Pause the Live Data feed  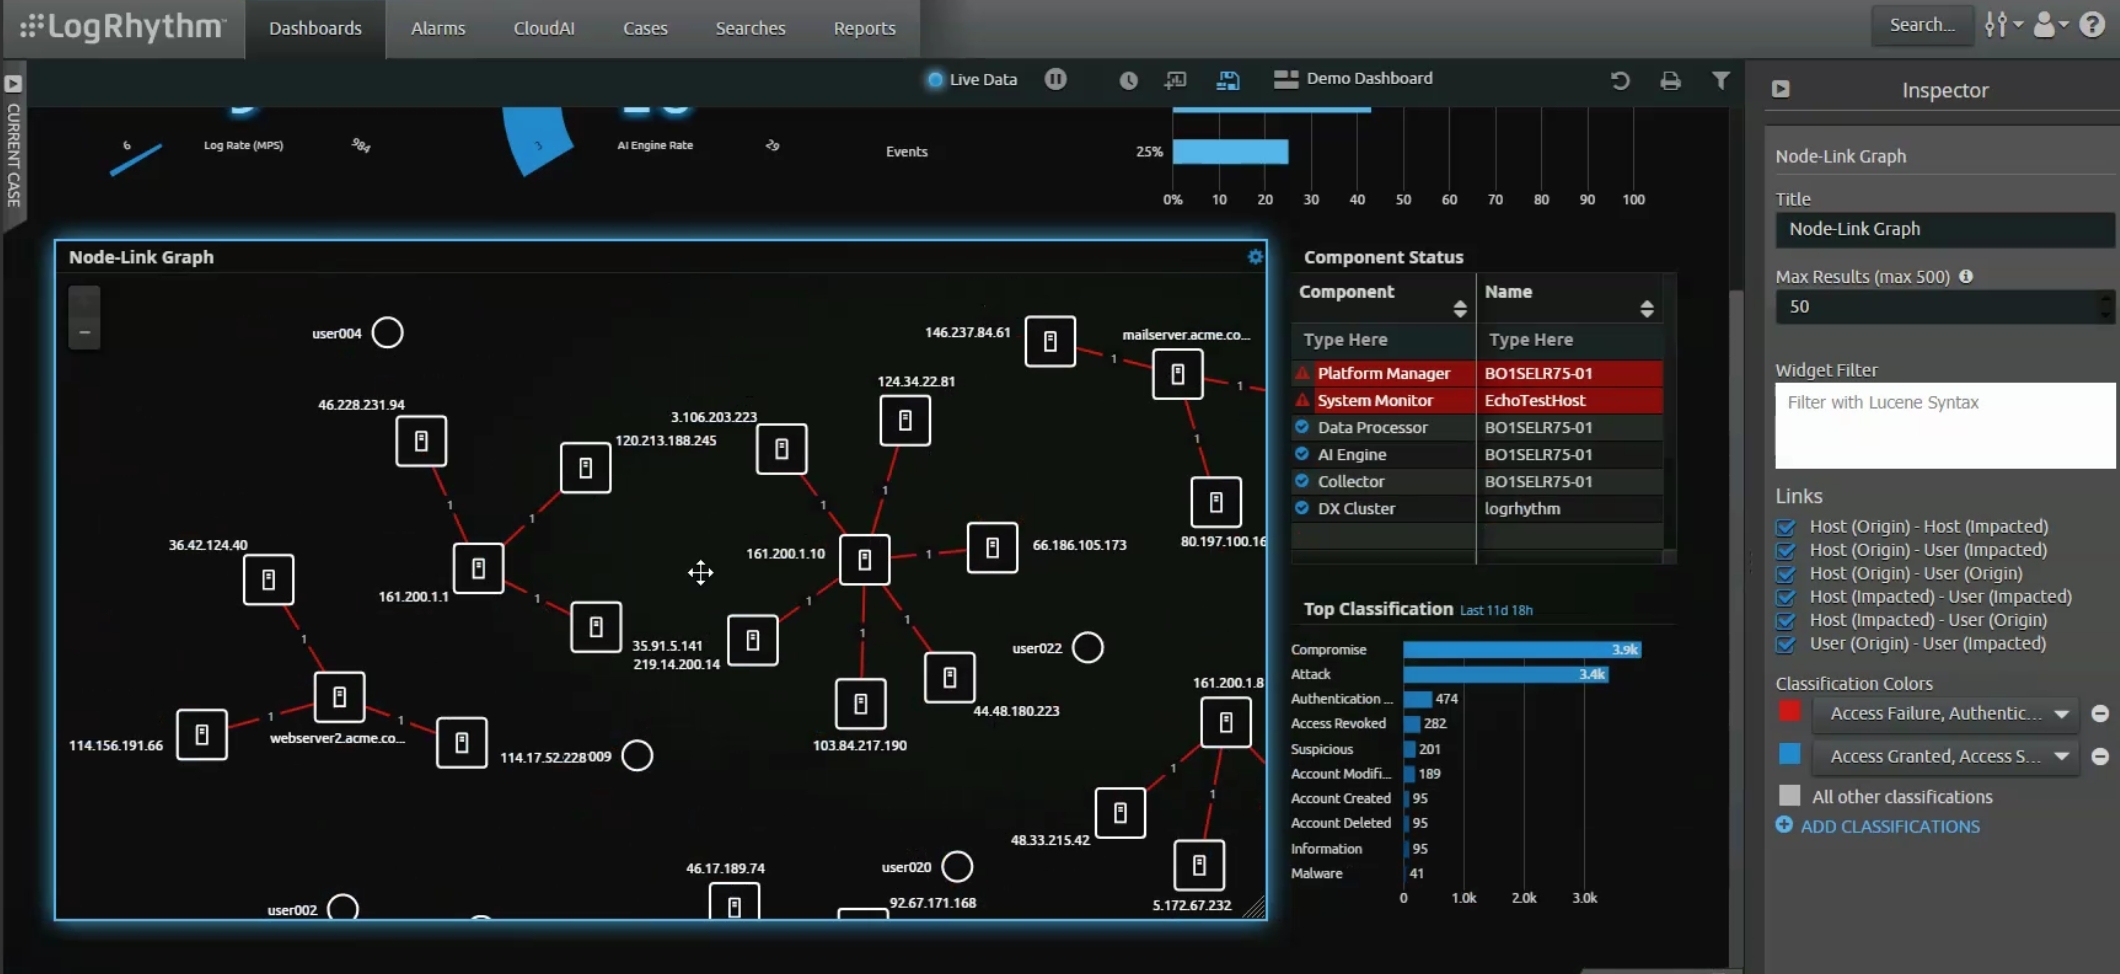[x=1055, y=79]
